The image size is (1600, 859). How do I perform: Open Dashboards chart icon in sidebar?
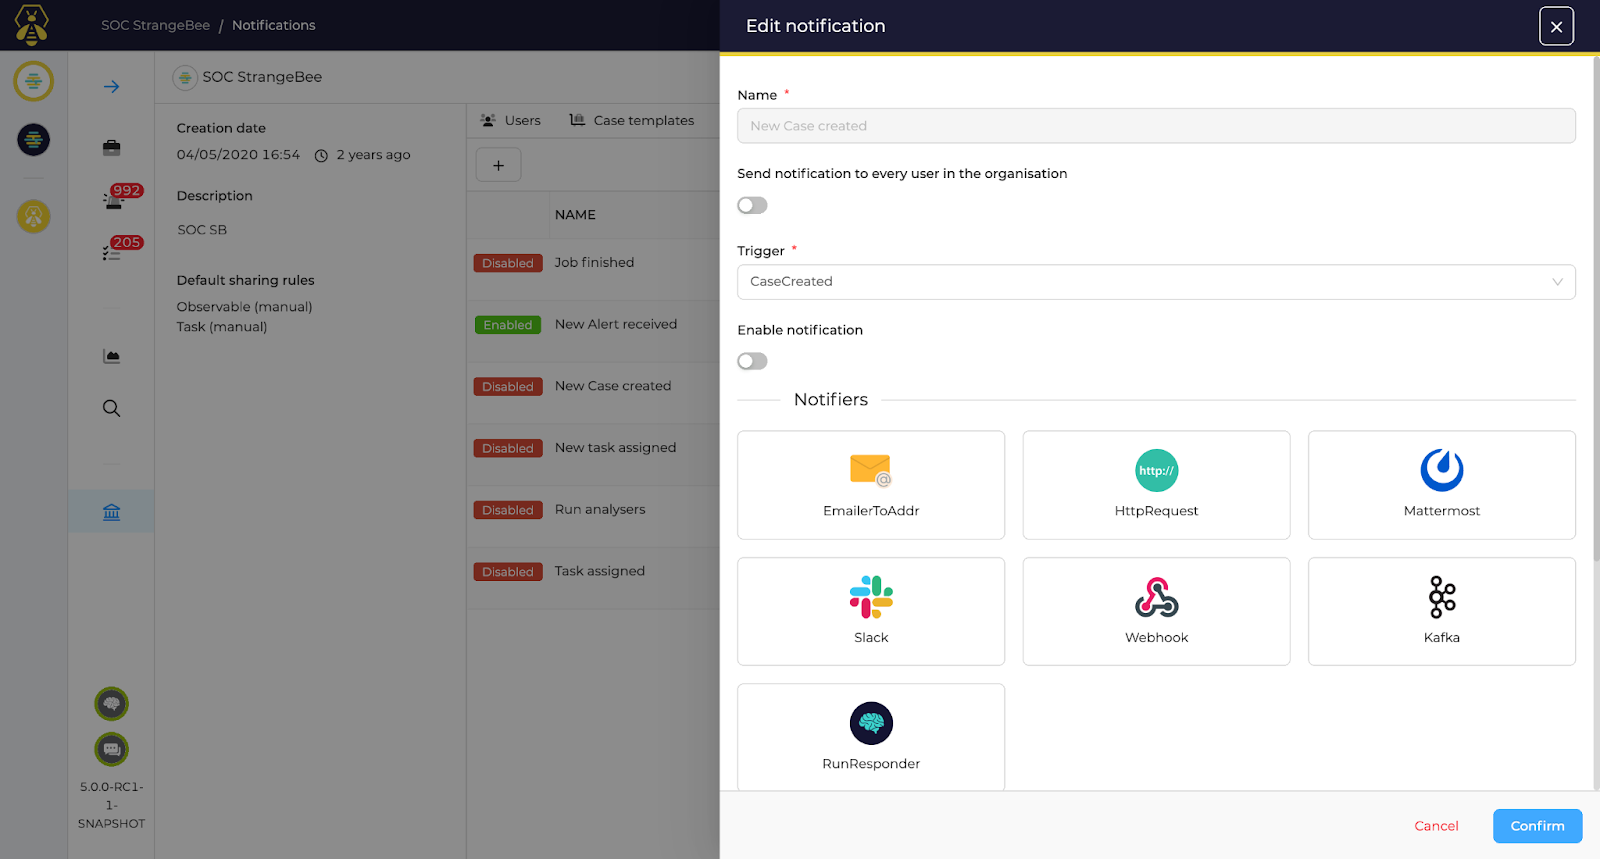point(111,356)
